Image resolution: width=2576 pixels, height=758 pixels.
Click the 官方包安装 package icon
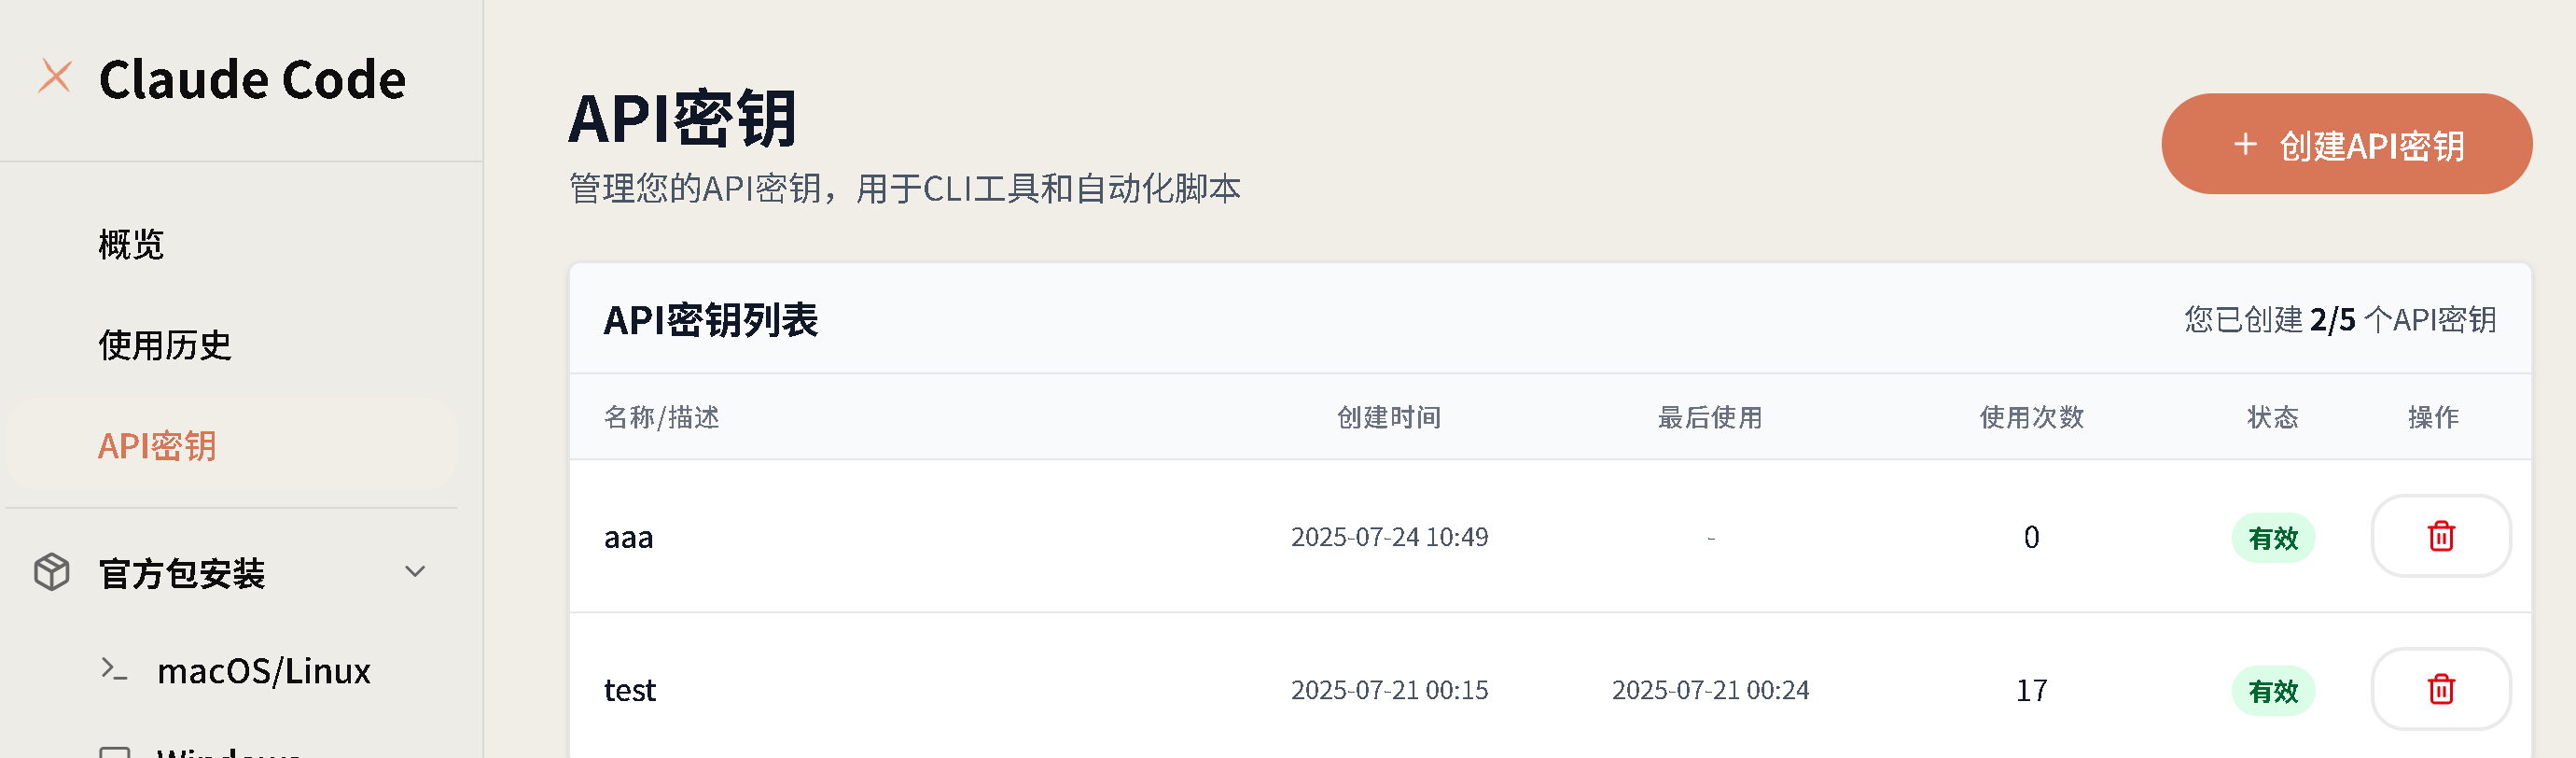[x=52, y=573]
